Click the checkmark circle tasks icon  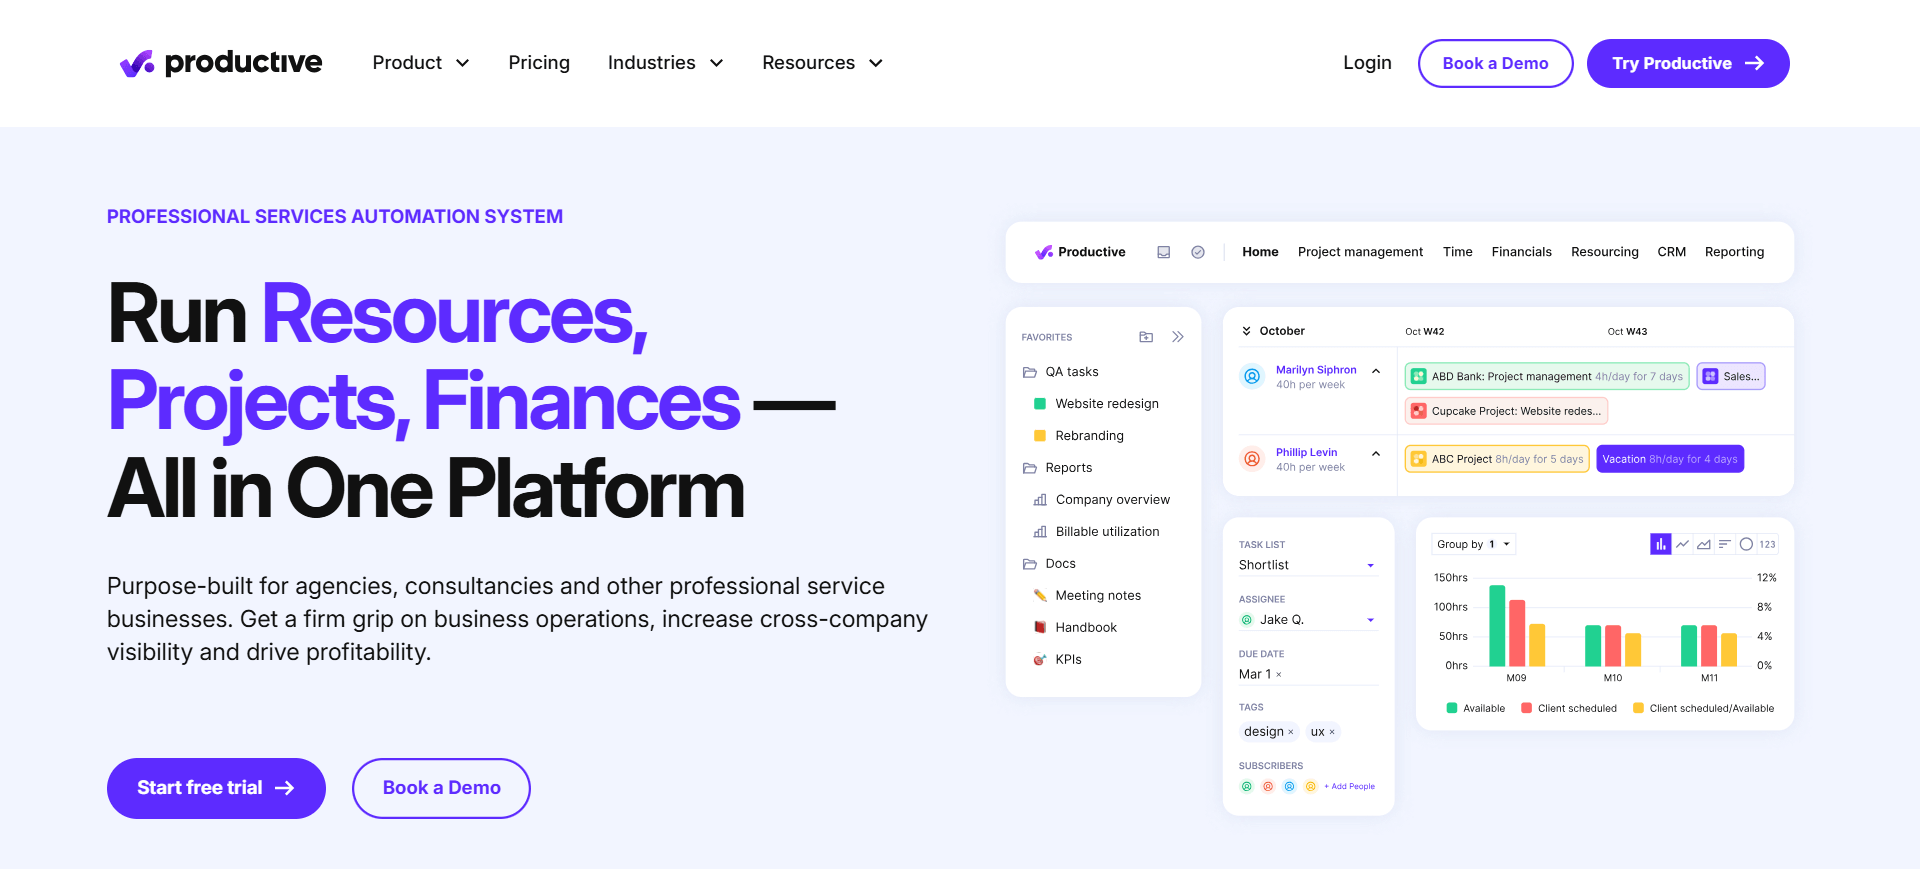click(1197, 252)
